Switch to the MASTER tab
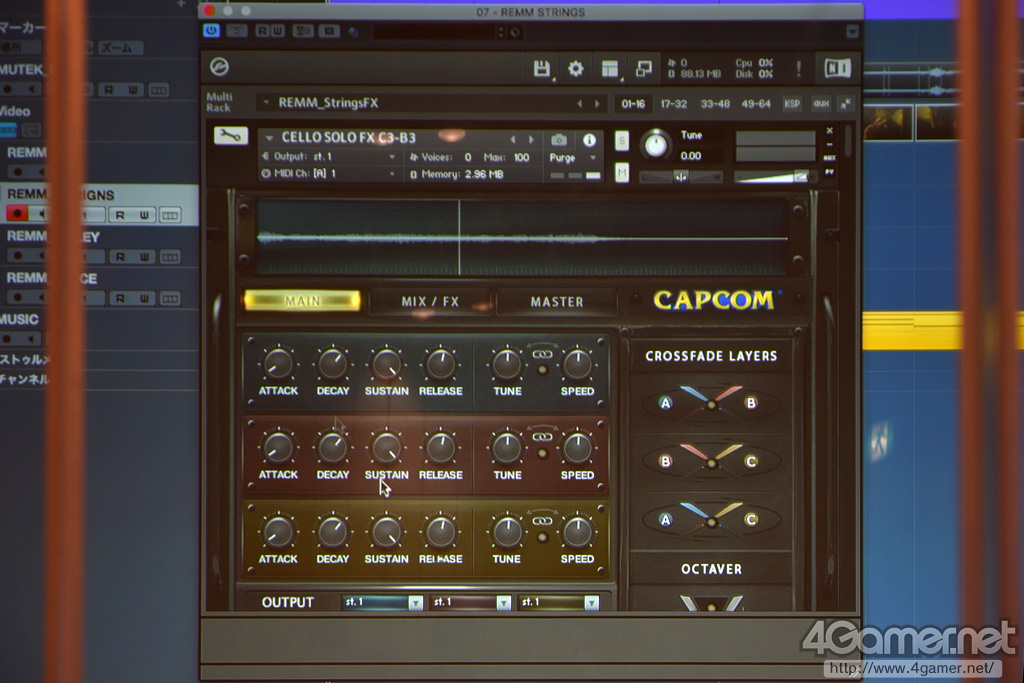Screen dimensions: 1024x683 click(x=557, y=302)
